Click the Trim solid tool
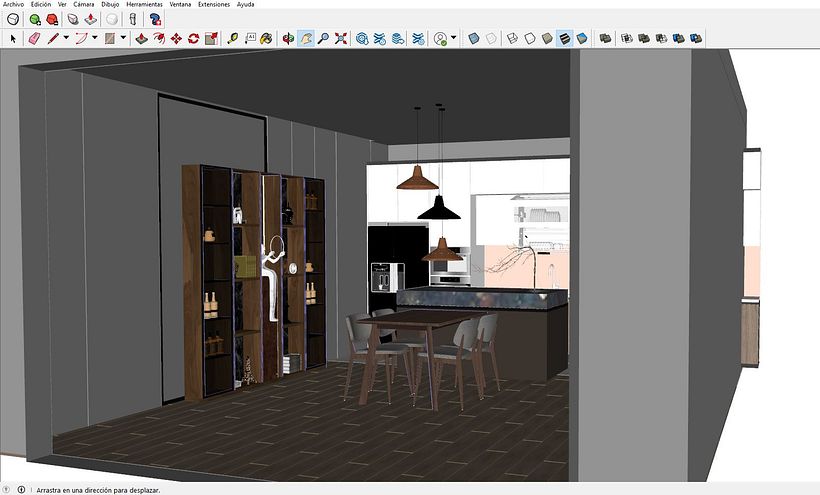 [679, 38]
